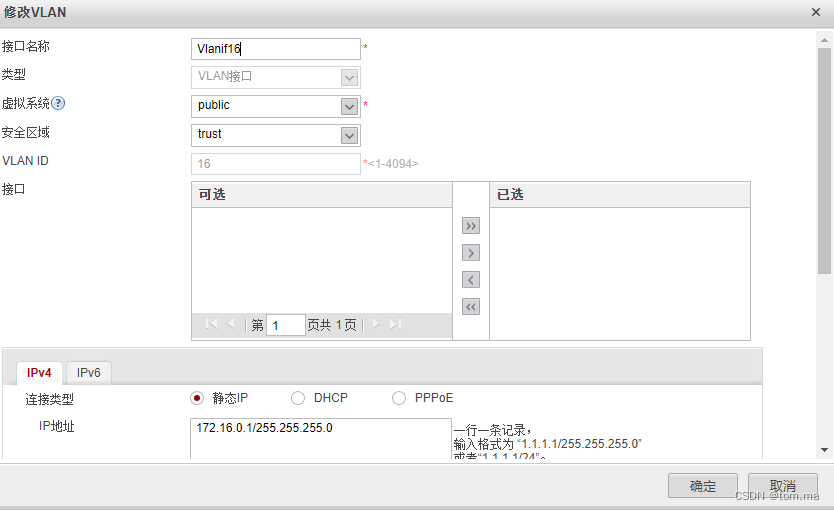This screenshot has height=510, width=834.
Task: Click the VLAN ID field showing 16
Action: 276,164
